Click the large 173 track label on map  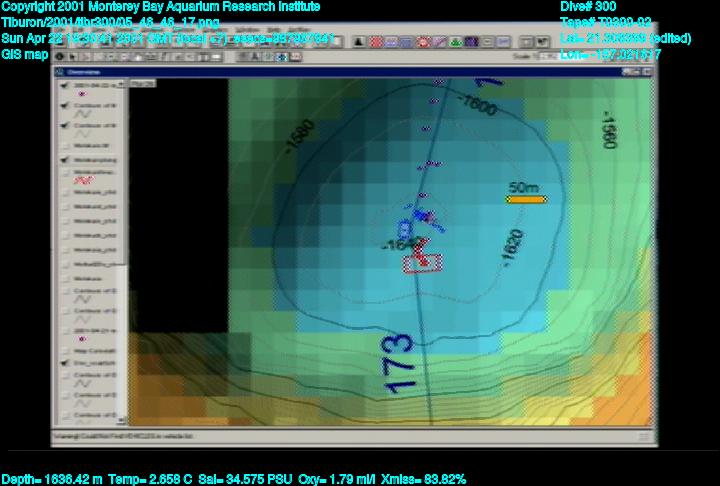tap(398, 372)
